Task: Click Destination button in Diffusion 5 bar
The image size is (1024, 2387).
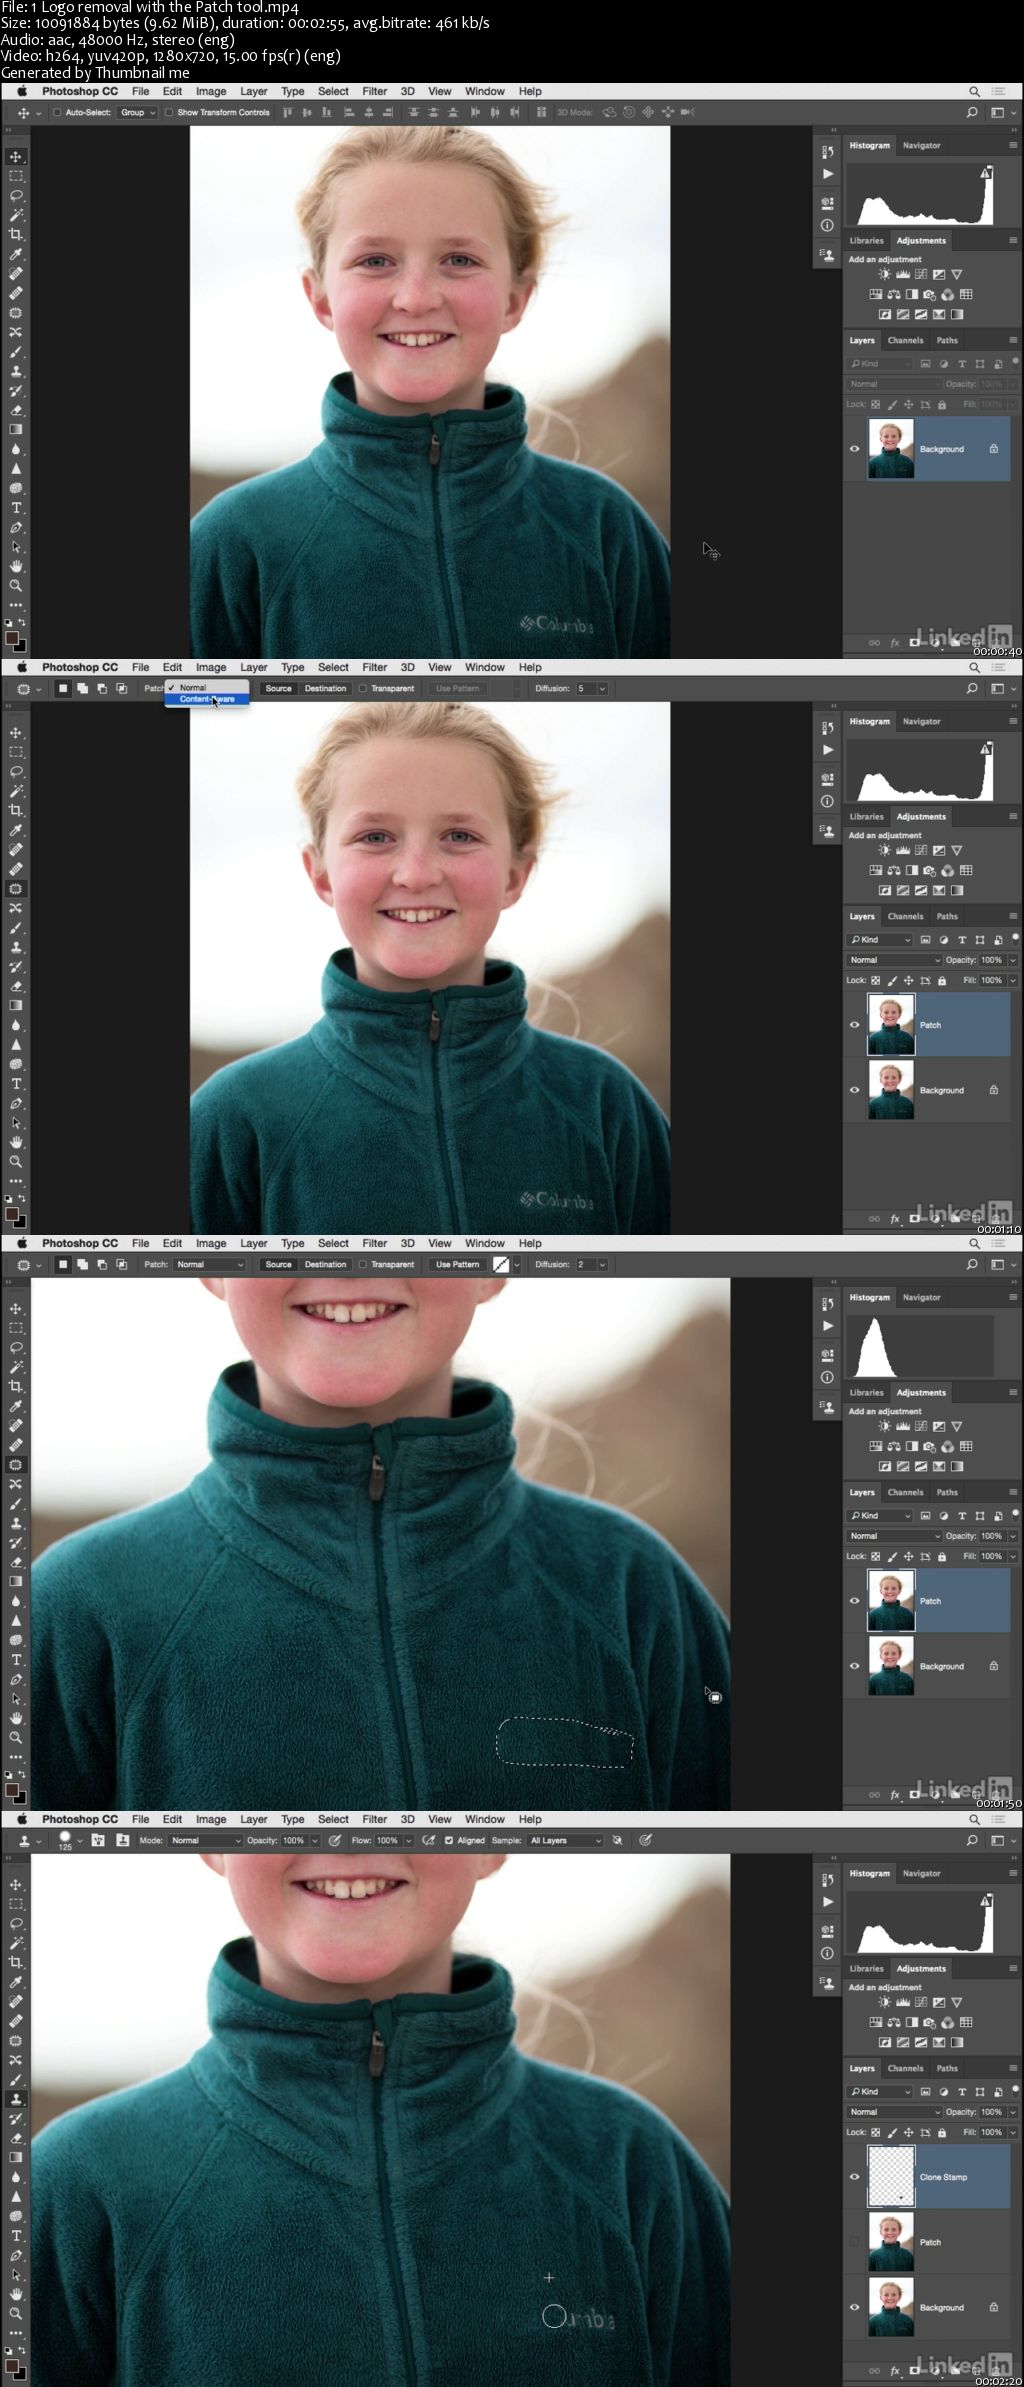Action: pos(325,688)
